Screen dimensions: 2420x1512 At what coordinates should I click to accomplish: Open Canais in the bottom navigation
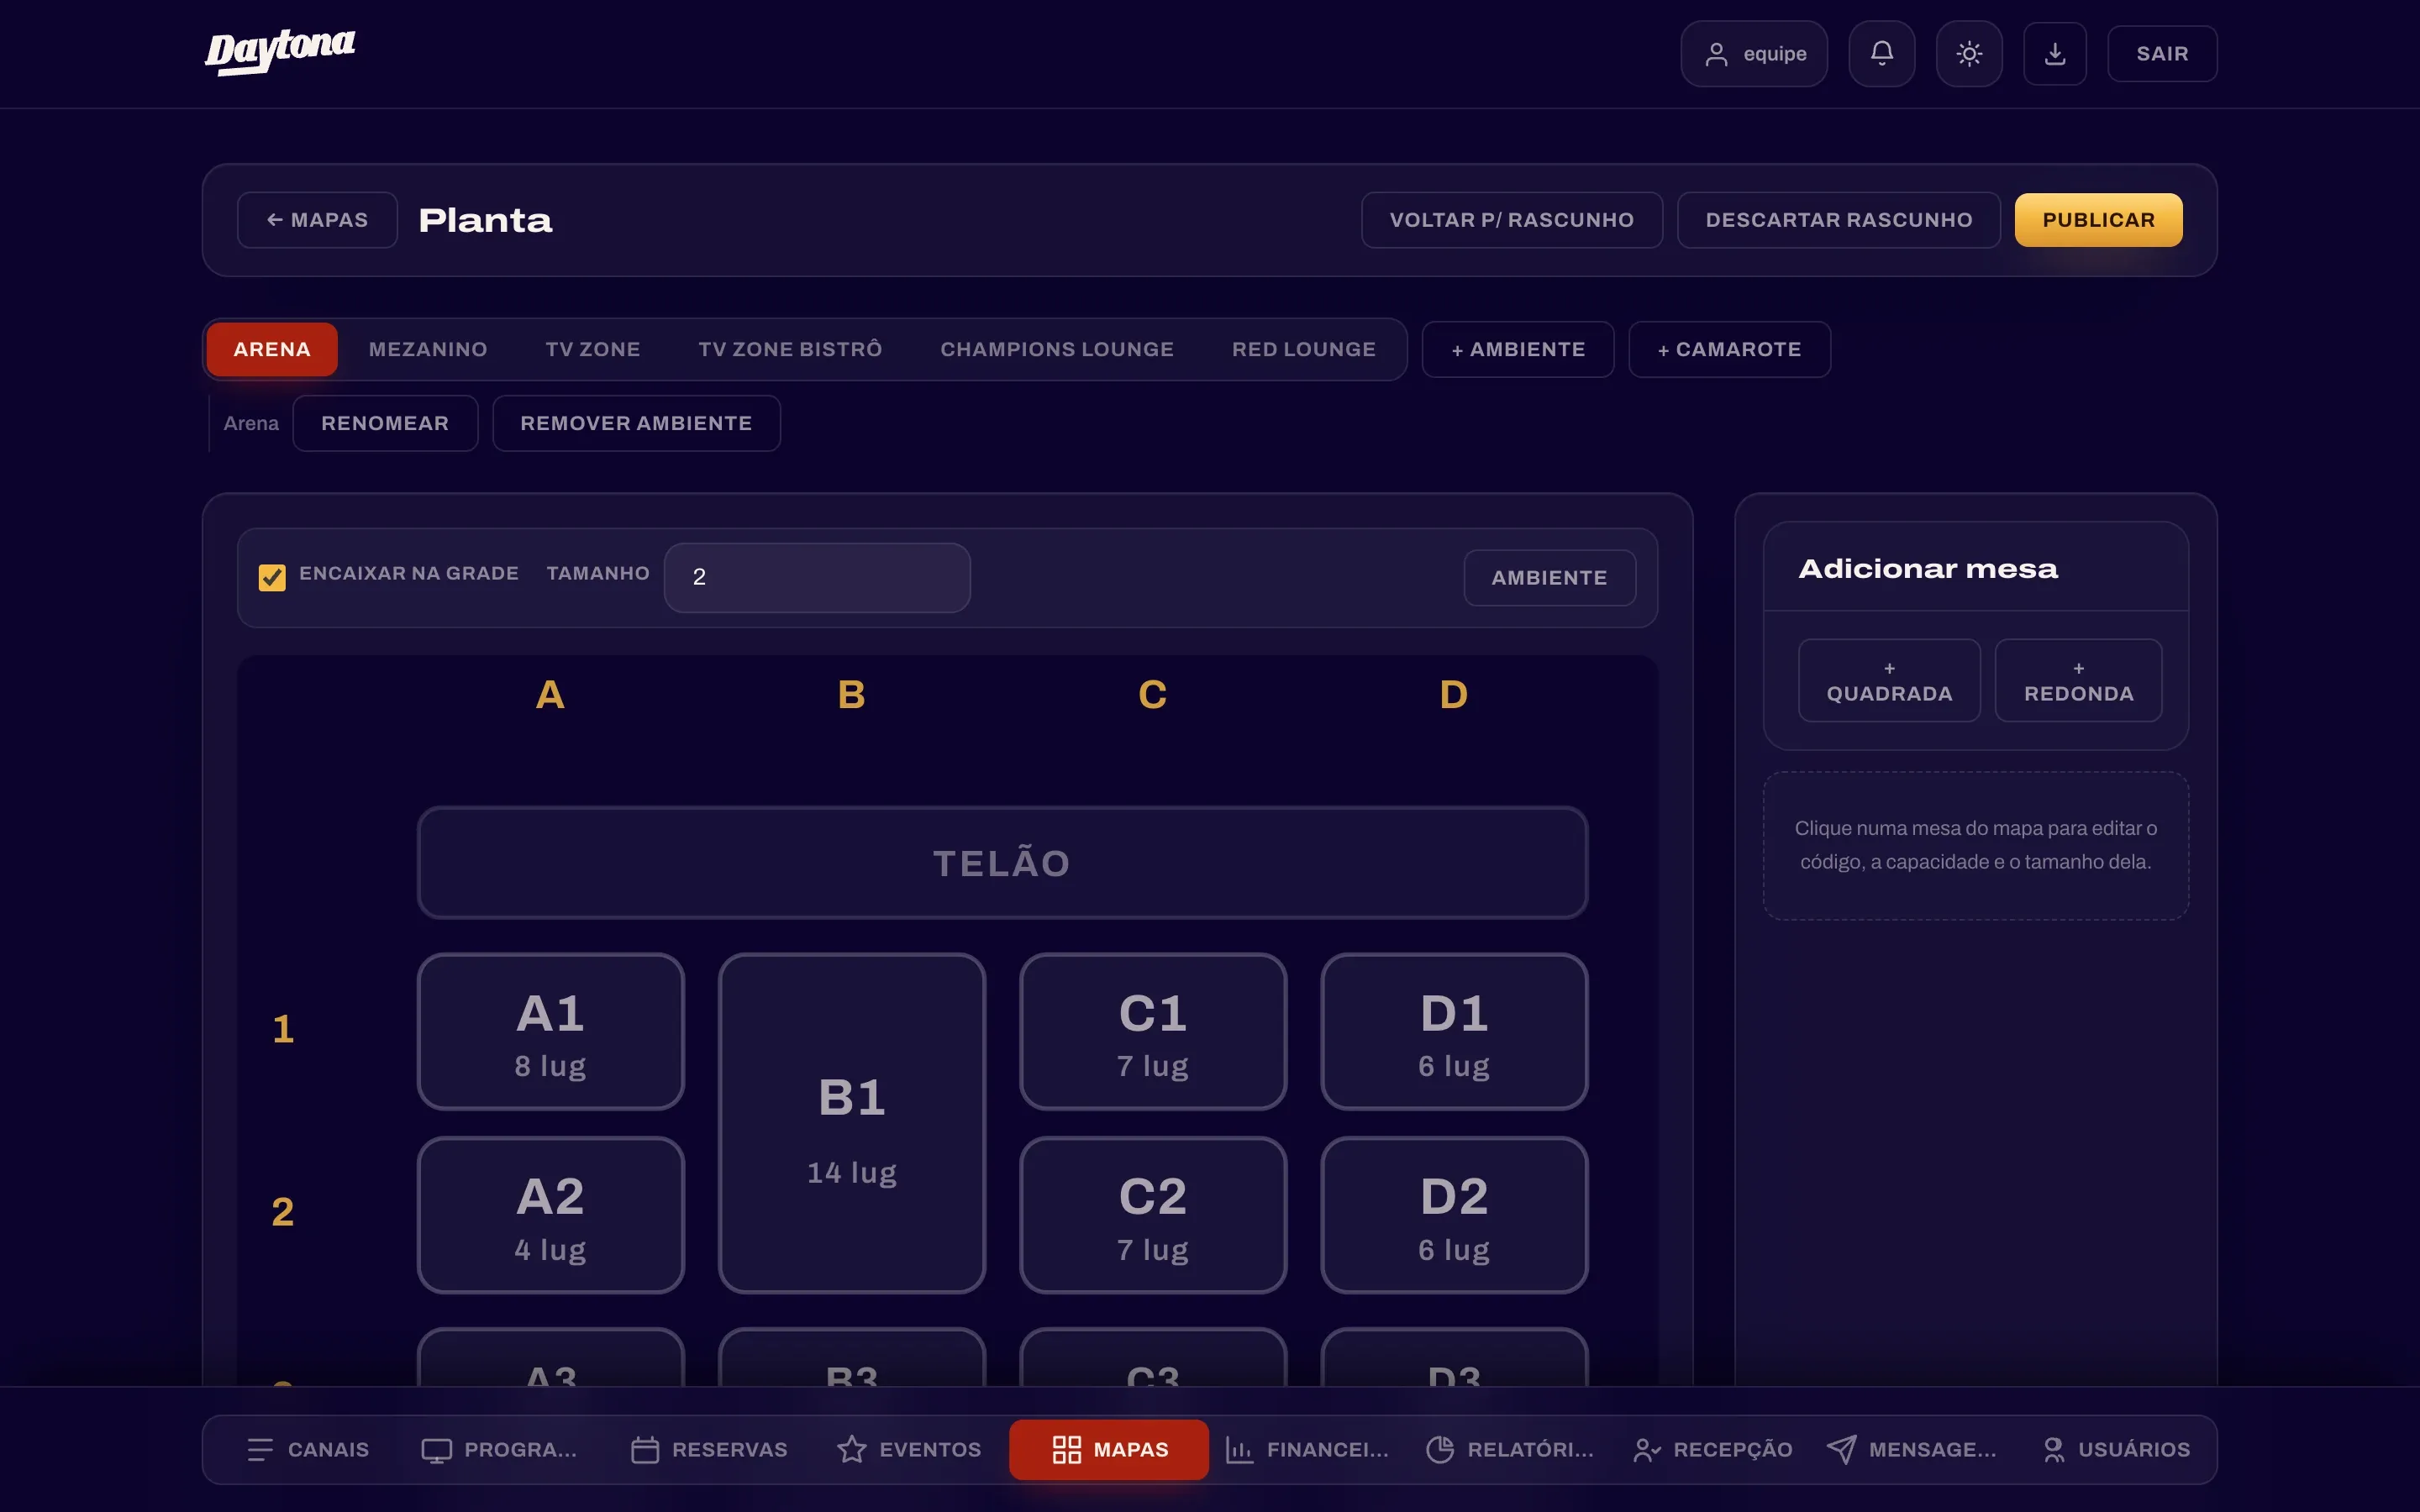pyautogui.click(x=307, y=1449)
